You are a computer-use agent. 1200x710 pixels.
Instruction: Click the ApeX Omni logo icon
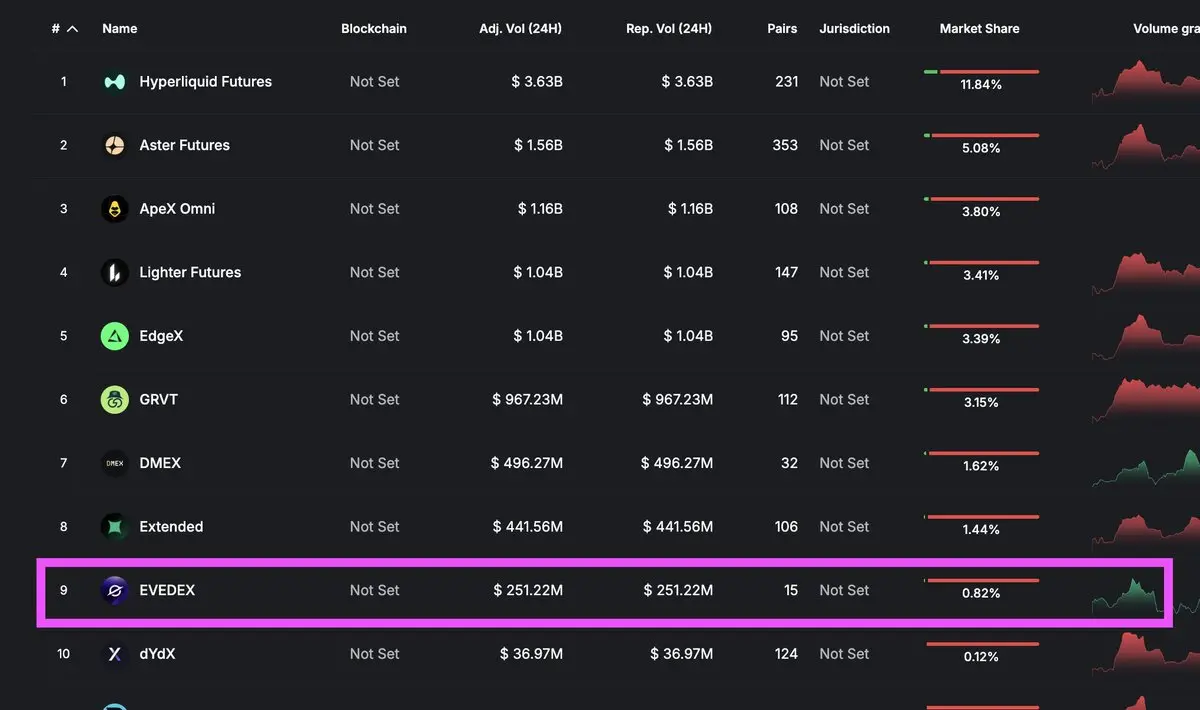coord(115,209)
